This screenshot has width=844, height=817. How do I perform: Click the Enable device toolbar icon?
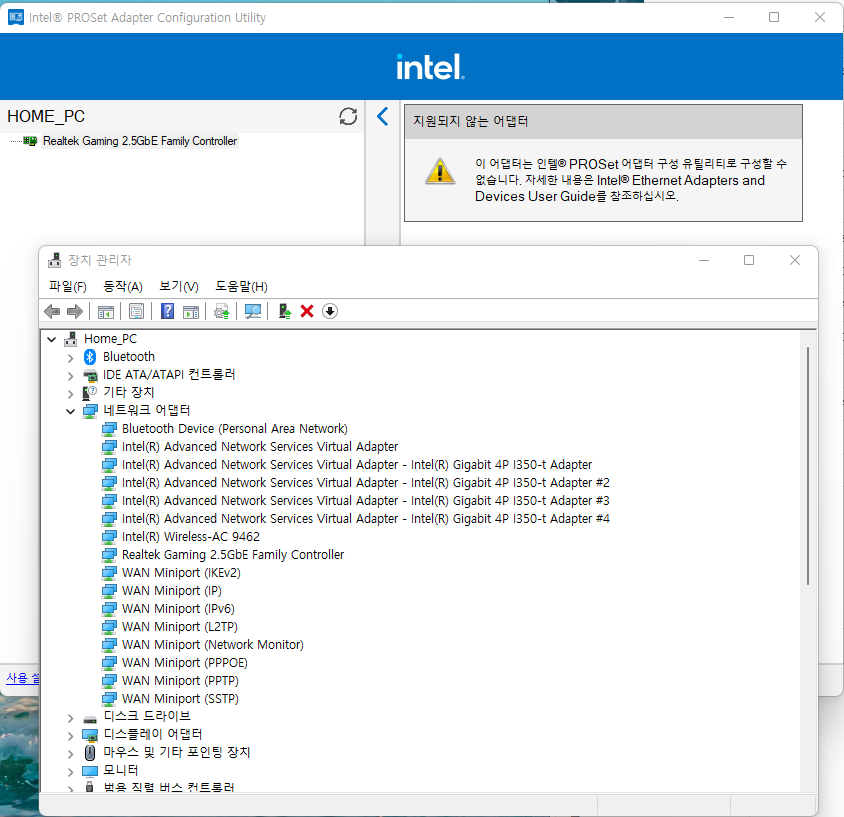(x=285, y=311)
